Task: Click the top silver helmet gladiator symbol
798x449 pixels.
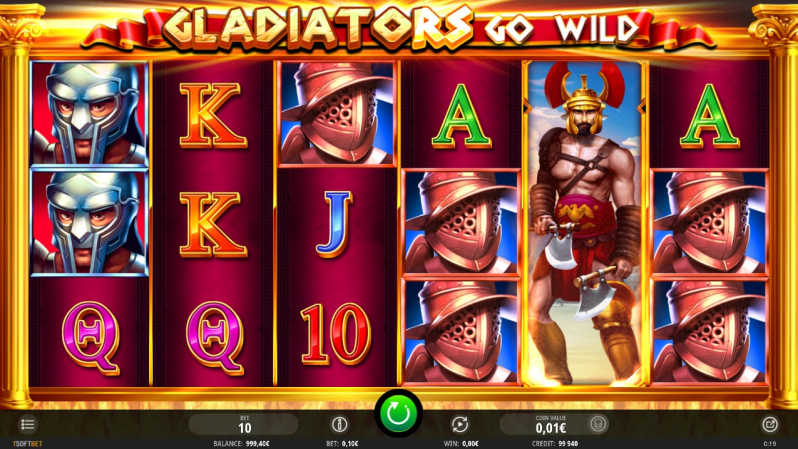Action: coord(90,113)
